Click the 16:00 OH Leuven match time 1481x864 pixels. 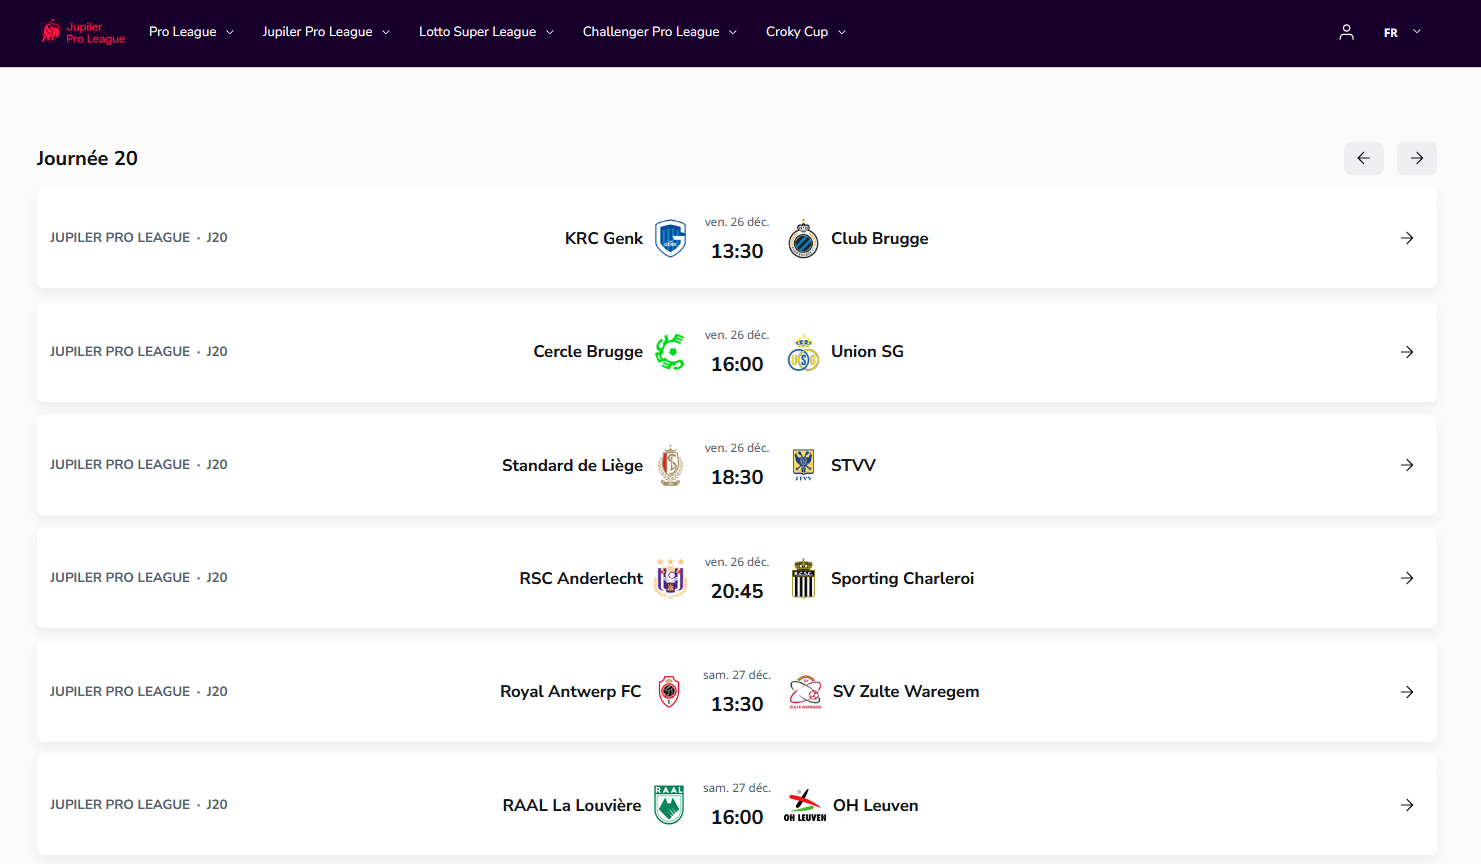[737, 817]
